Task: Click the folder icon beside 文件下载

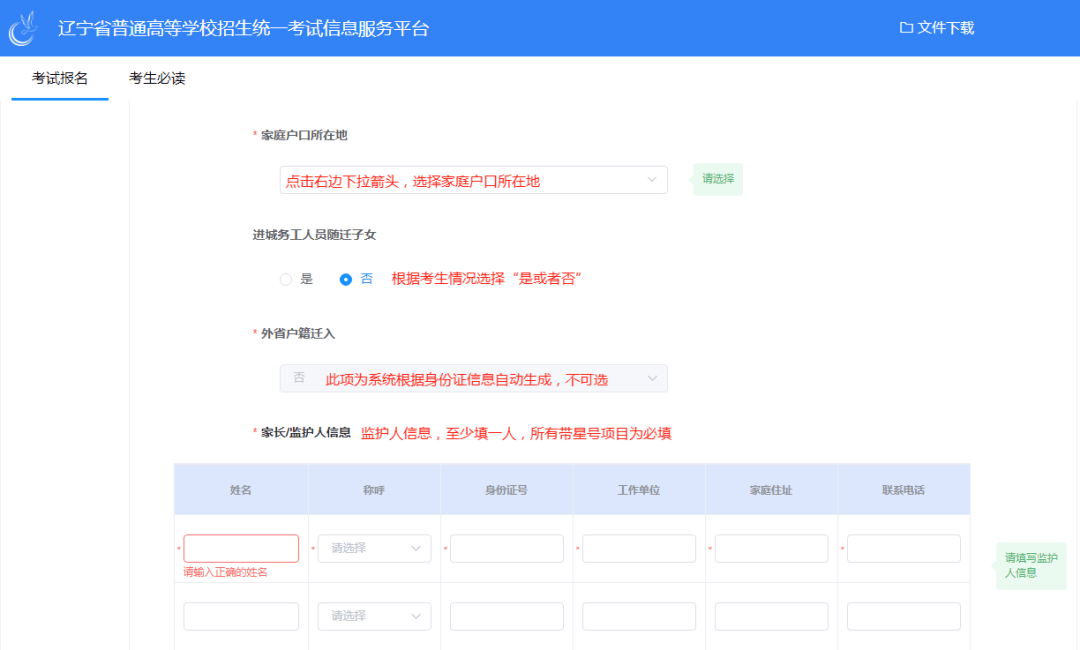Action: pos(906,28)
